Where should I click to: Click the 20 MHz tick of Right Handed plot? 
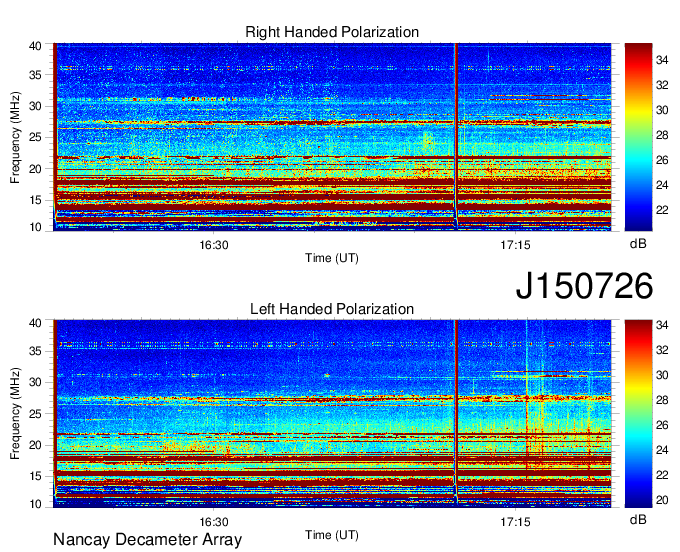[x=35, y=169]
